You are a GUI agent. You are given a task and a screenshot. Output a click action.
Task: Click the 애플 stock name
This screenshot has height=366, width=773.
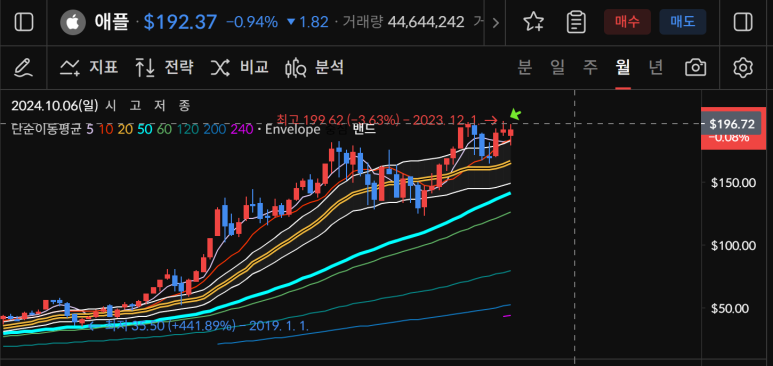click(111, 22)
